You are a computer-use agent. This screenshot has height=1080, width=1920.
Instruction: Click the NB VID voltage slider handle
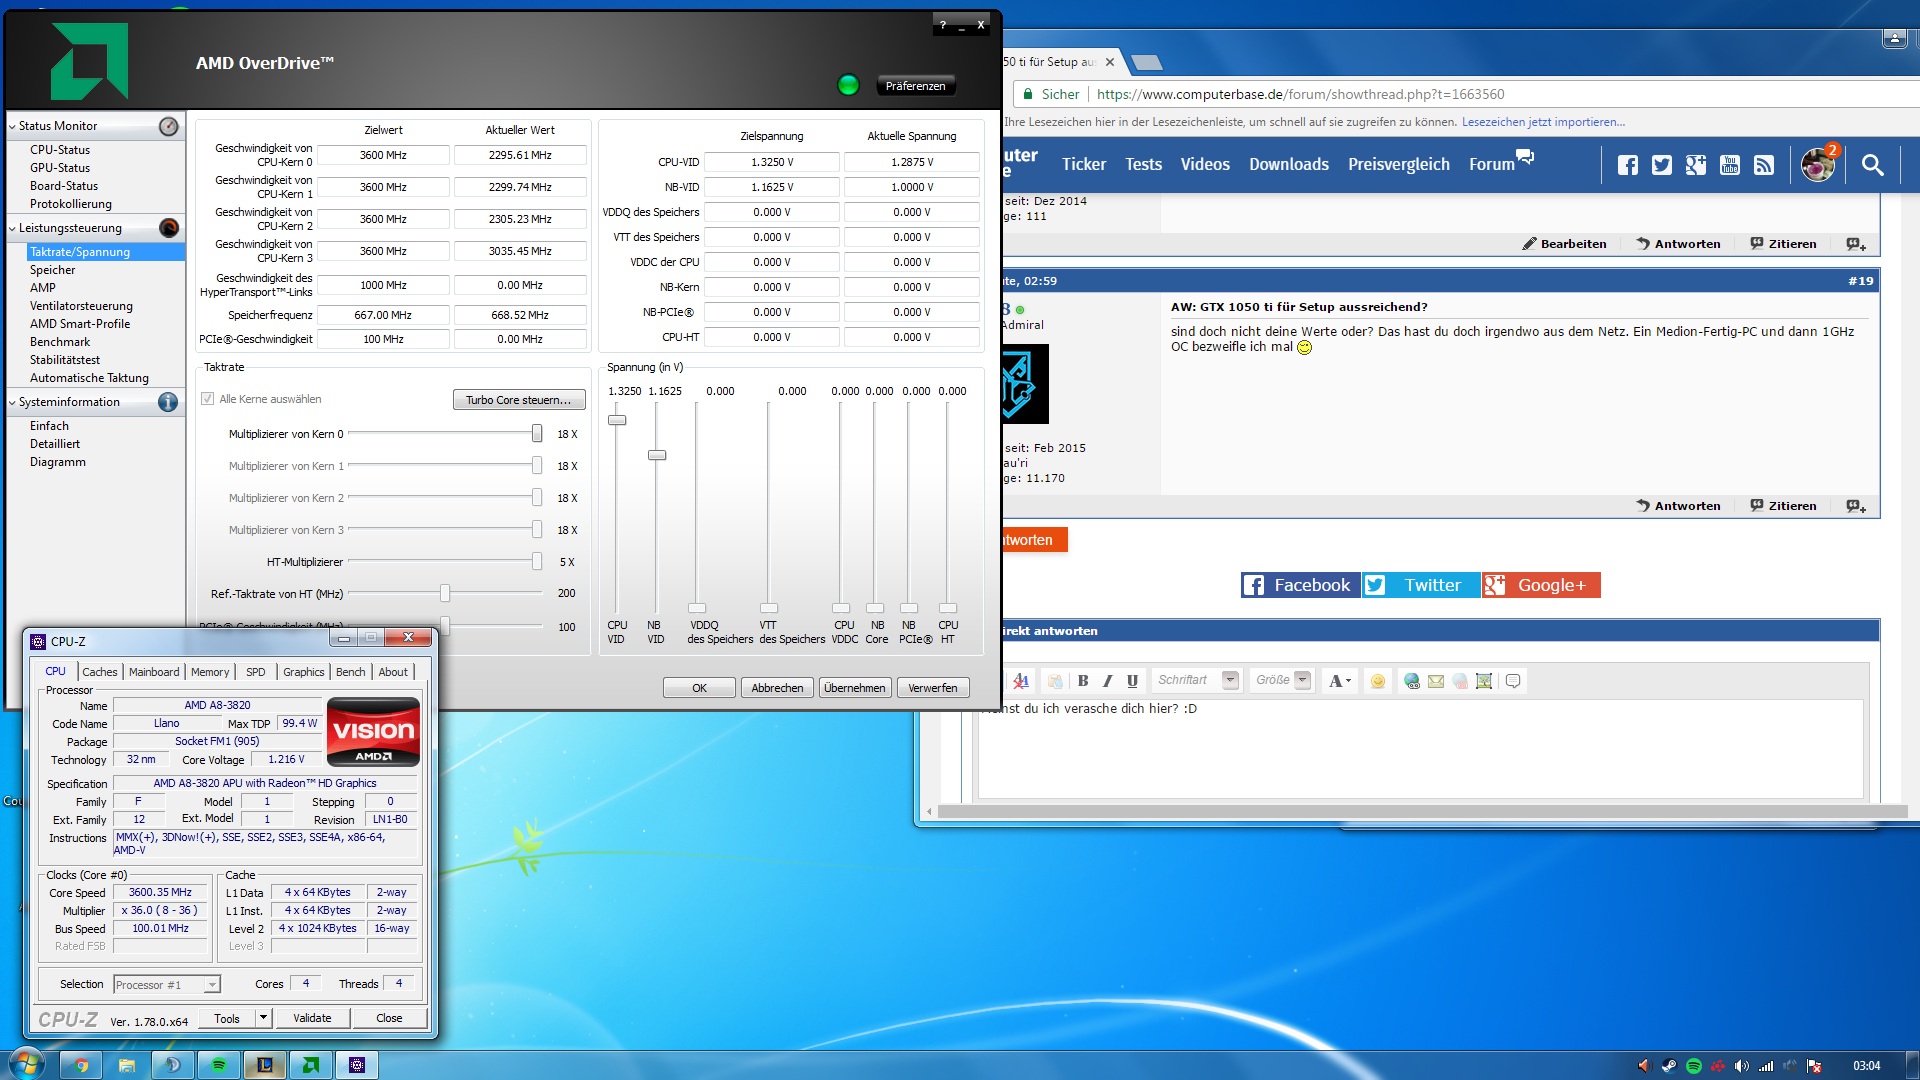point(657,455)
